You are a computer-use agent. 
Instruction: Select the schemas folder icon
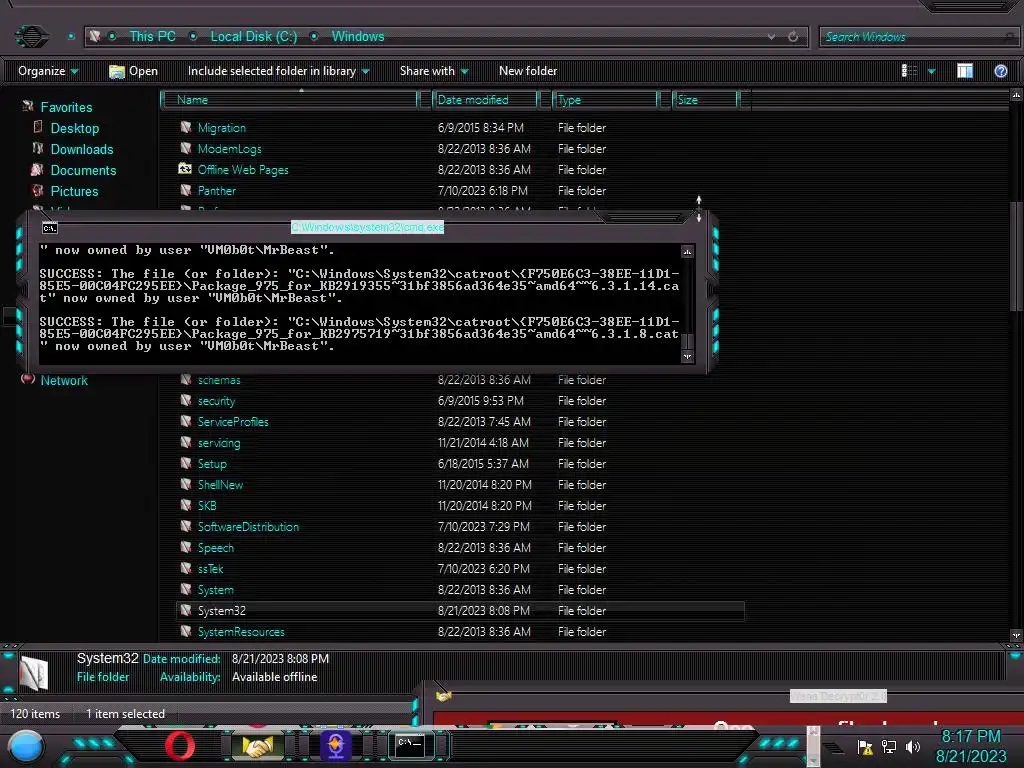pos(186,379)
